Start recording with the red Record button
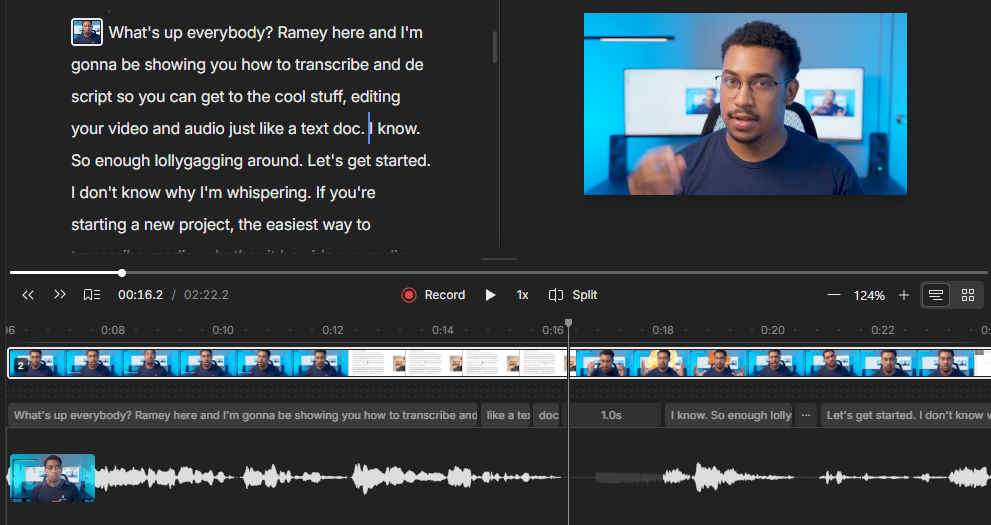The width and height of the screenshot is (991, 525). (x=433, y=295)
